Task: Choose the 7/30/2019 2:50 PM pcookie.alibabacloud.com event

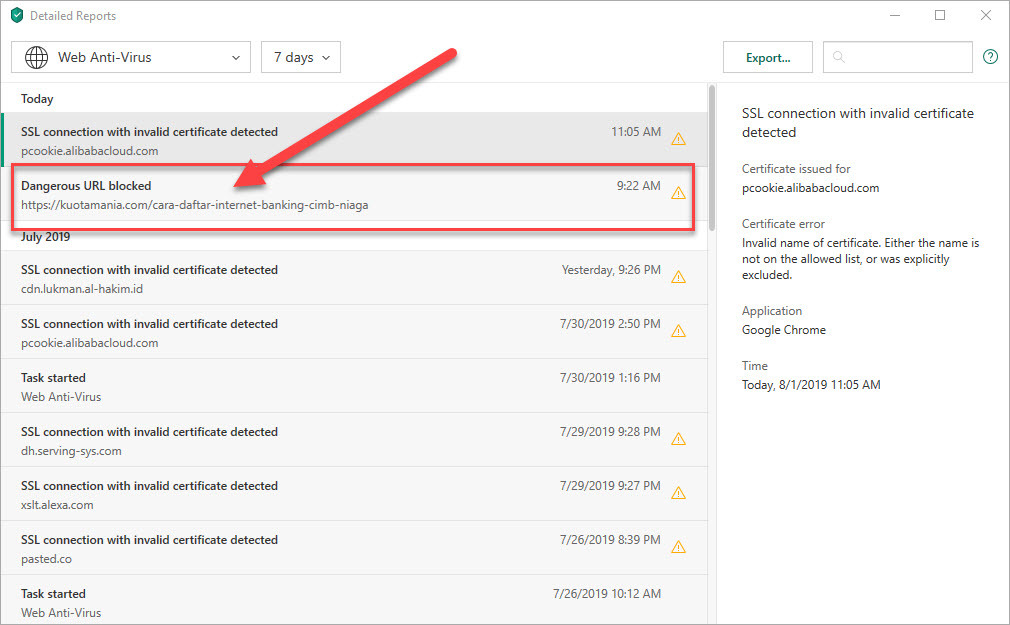Action: coord(300,333)
